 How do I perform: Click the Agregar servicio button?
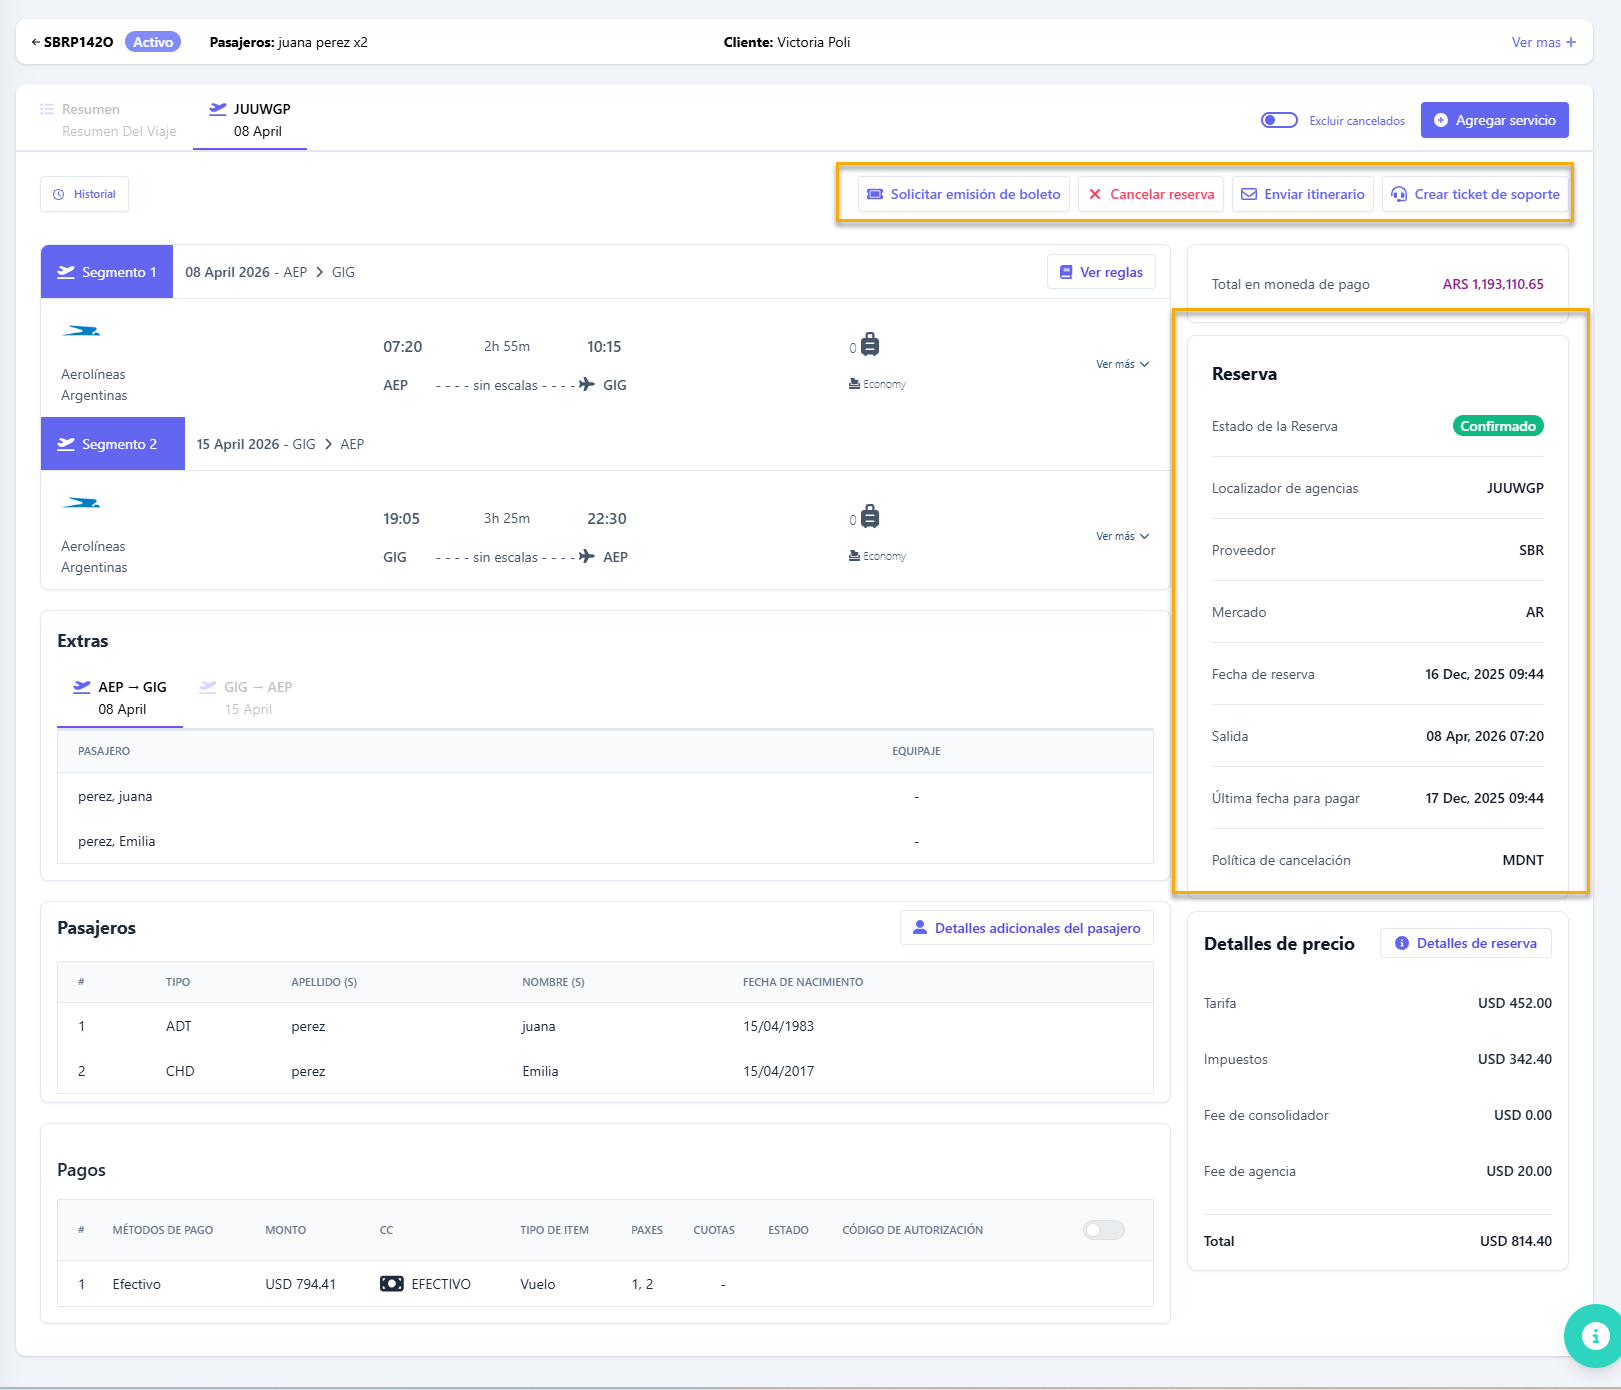1494,120
